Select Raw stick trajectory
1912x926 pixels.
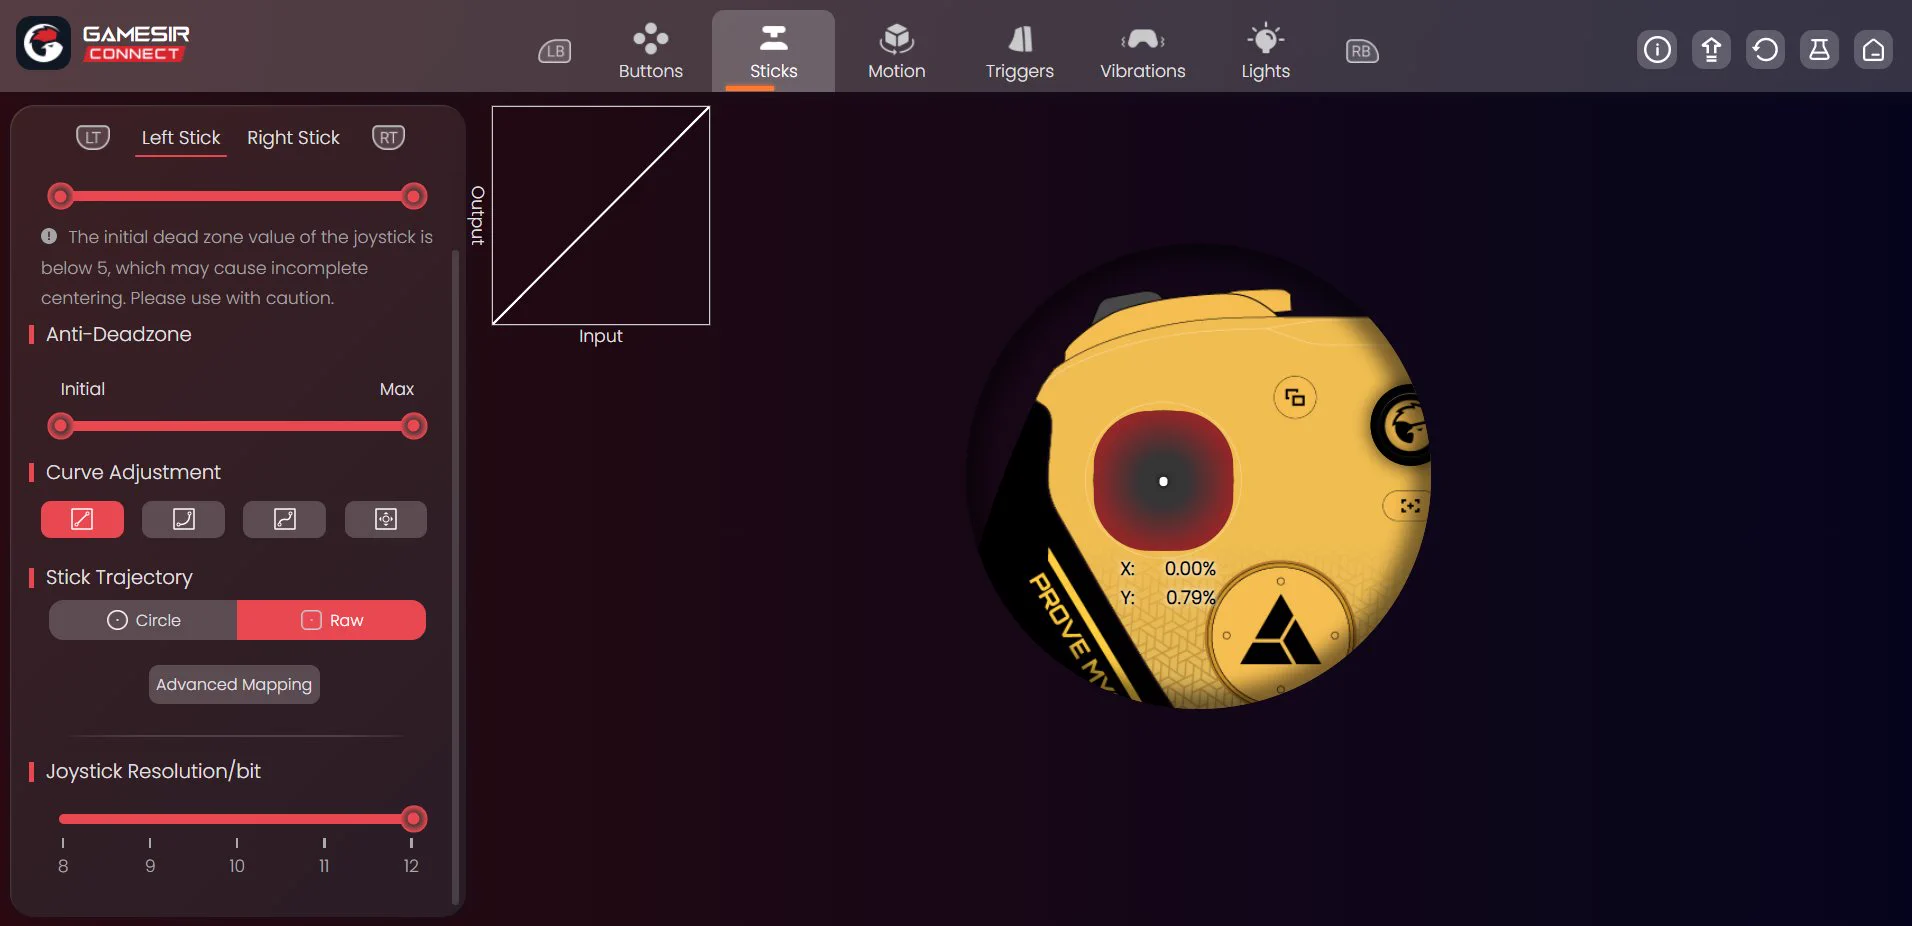click(332, 620)
